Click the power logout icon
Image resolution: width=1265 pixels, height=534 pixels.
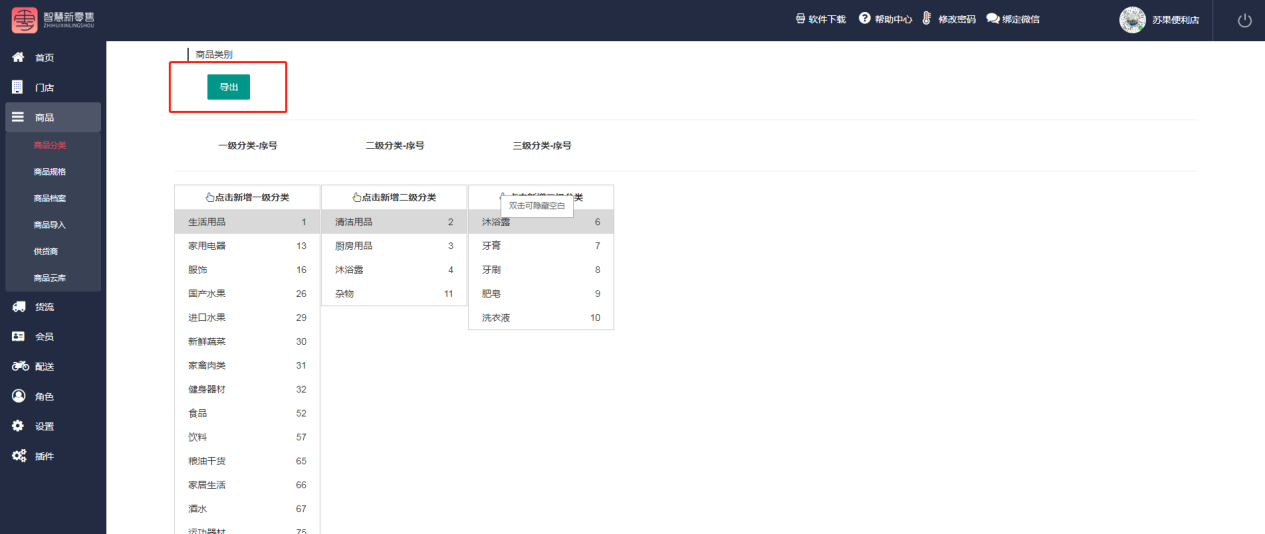pos(1244,21)
